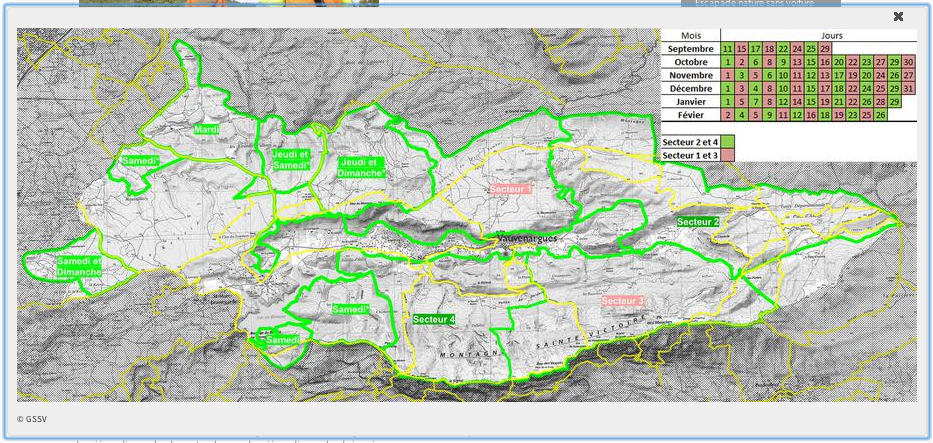This screenshot has width=933, height=443.
Task: Click the green Secteur 2 et 4 legend square
Action: 728,142
